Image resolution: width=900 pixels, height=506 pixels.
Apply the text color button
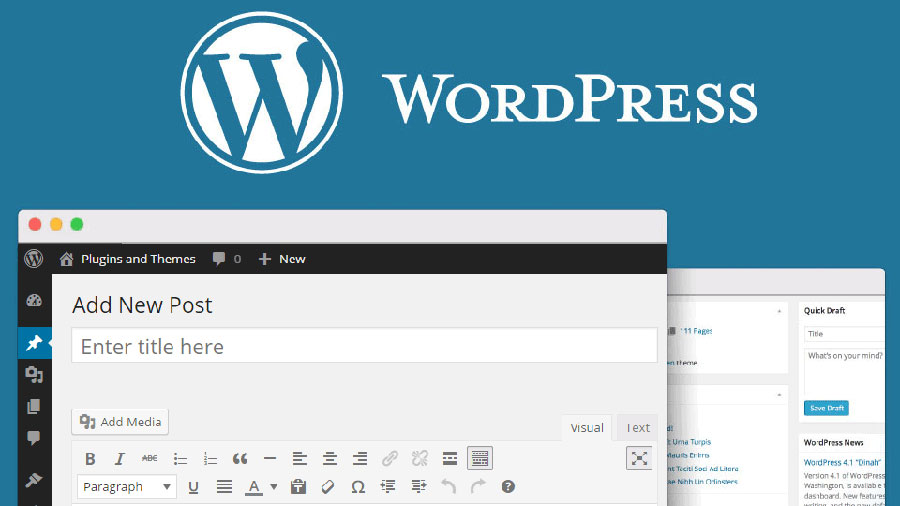click(x=254, y=487)
